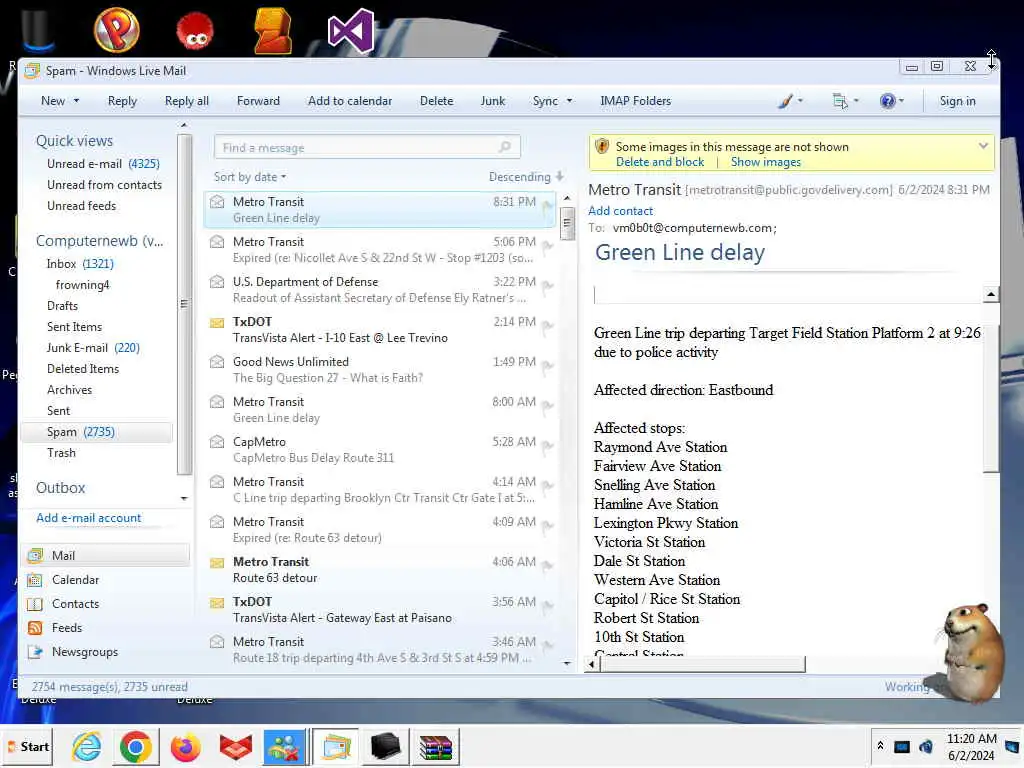Expand the Outbox section

coord(60,488)
